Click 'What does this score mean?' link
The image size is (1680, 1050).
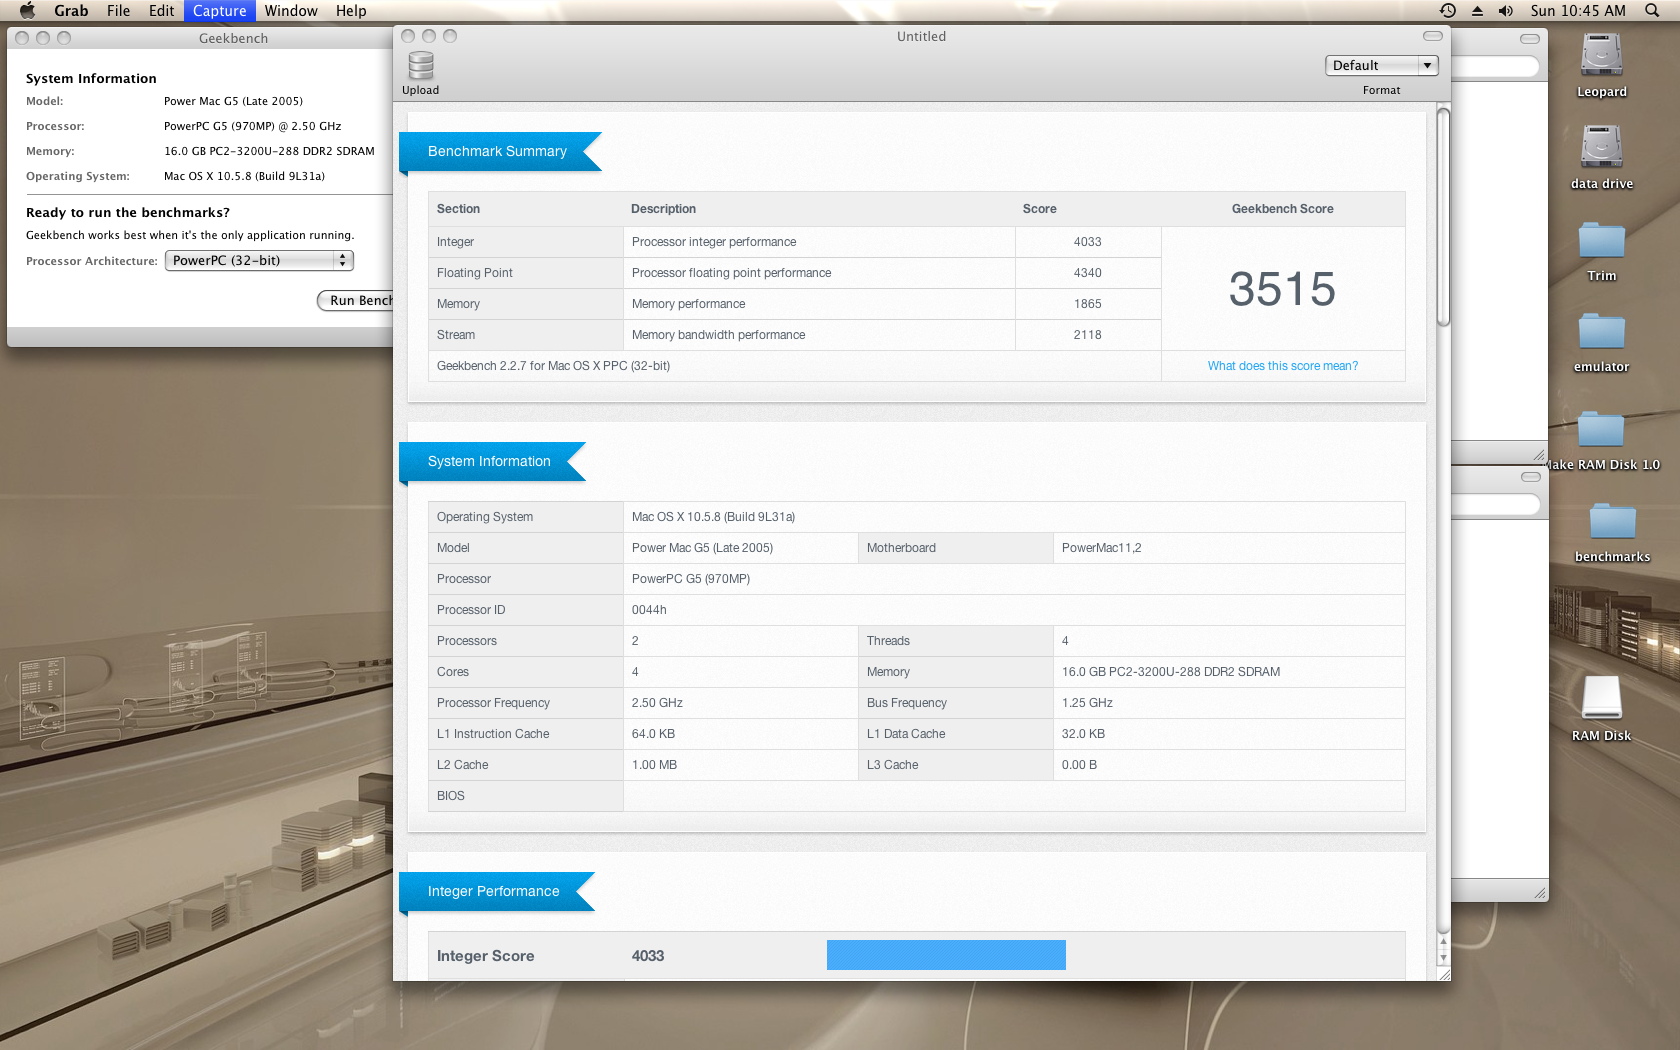pyautogui.click(x=1283, y=366)
